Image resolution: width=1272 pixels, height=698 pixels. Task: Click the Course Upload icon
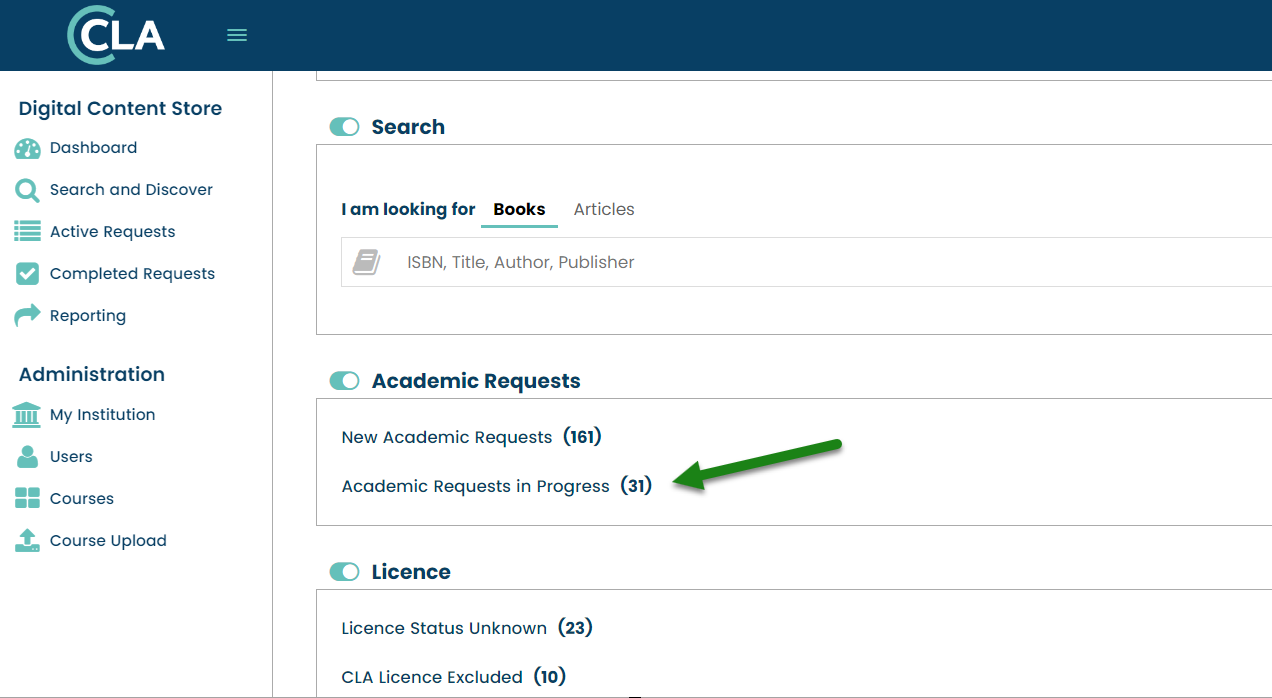27,541
